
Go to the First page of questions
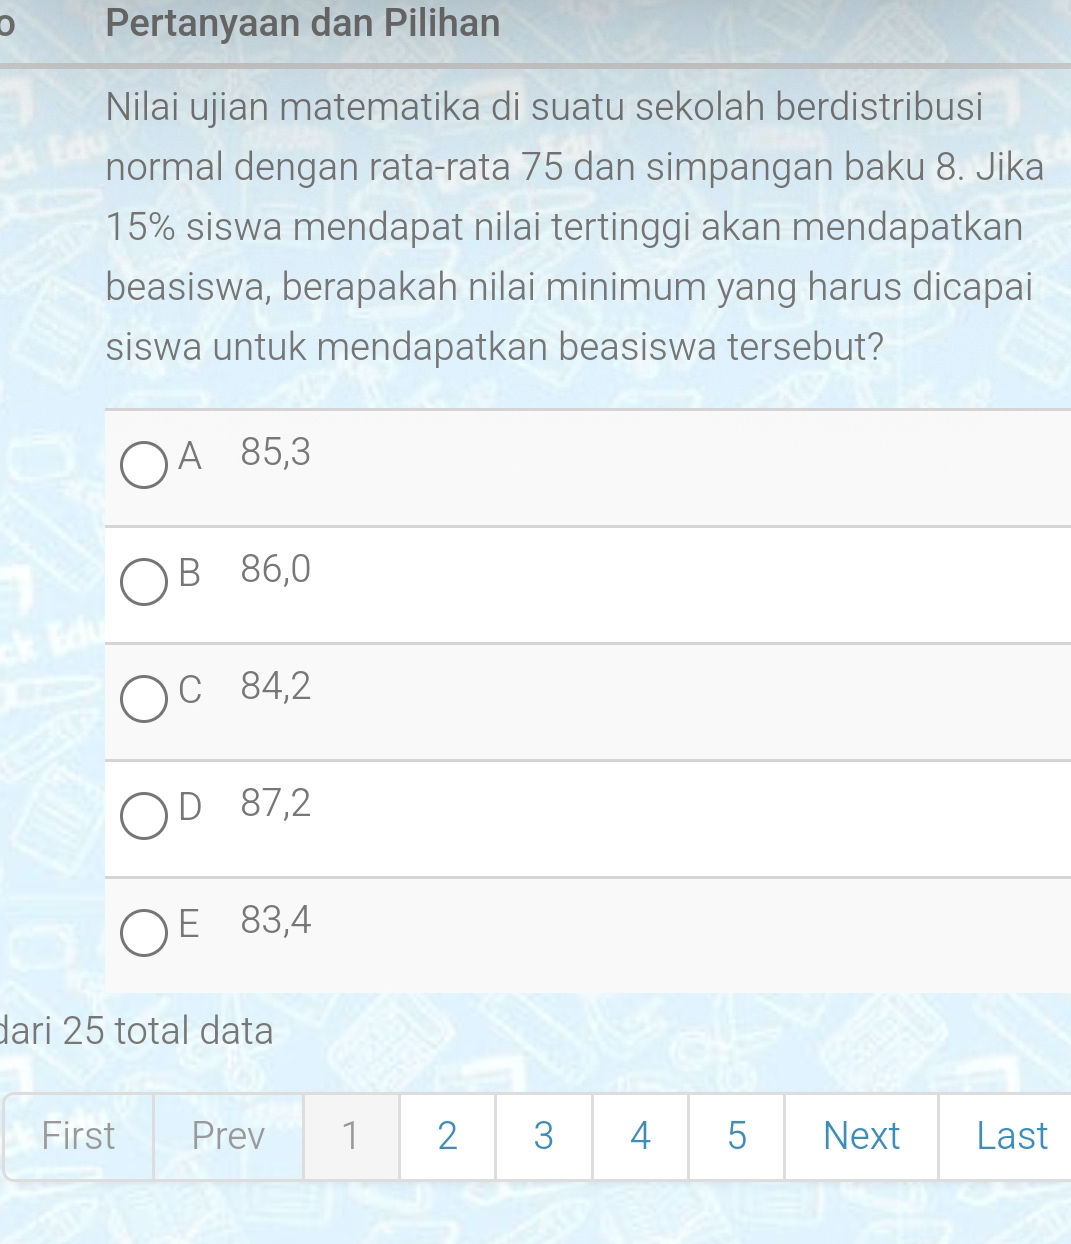tap(78, 1136)
